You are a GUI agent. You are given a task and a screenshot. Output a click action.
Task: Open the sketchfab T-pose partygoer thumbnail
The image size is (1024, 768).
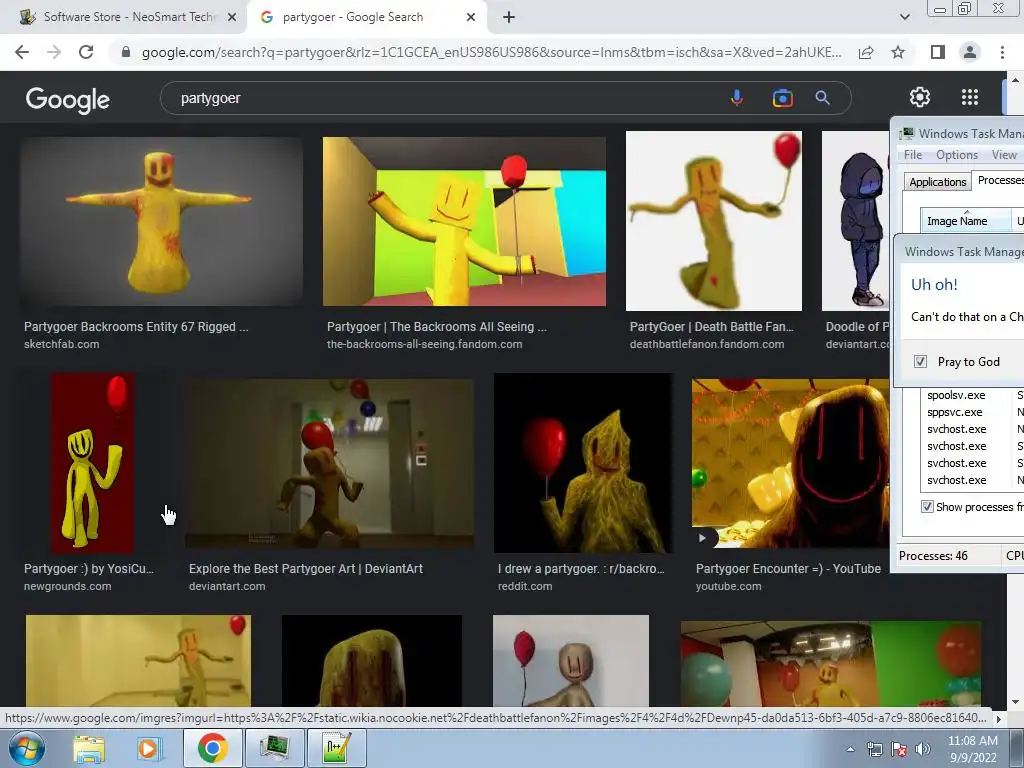[x=161, y=221]
